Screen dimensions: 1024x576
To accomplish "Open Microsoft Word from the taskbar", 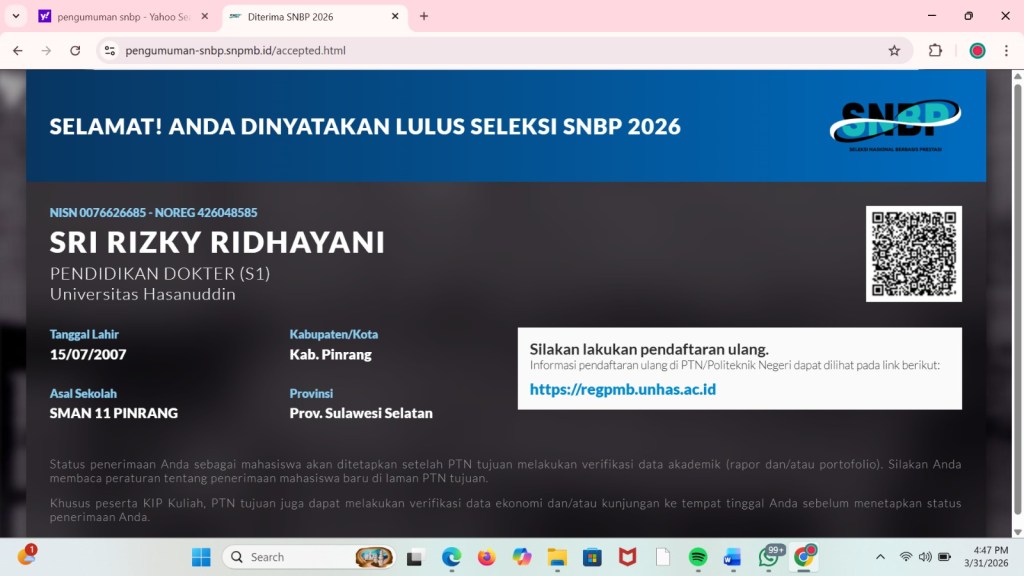I will [x=732, y=557].
